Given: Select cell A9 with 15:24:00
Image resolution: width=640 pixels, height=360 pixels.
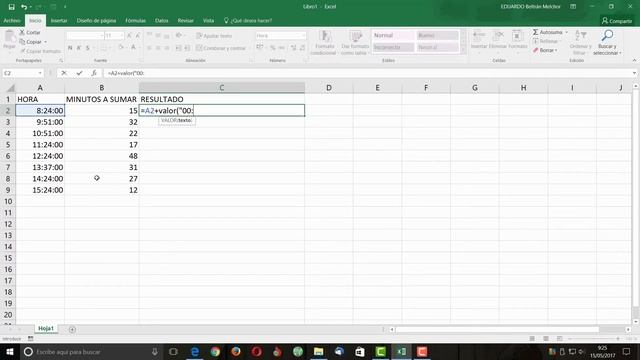Looking at the screenshot, I should pos(40,190).
